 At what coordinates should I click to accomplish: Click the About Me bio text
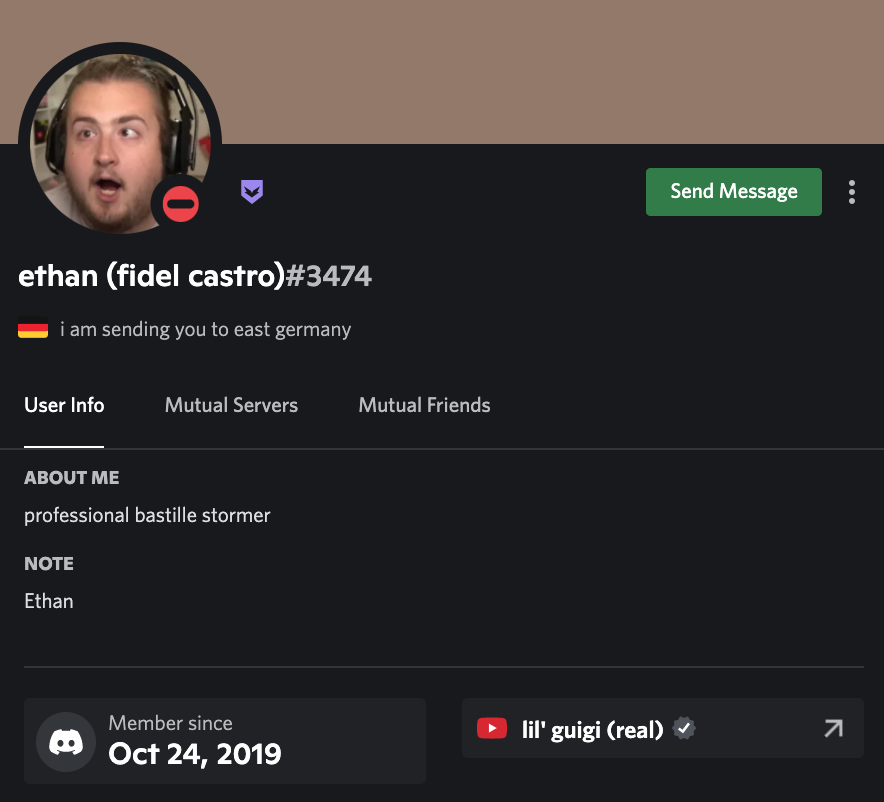click(147, 515)
